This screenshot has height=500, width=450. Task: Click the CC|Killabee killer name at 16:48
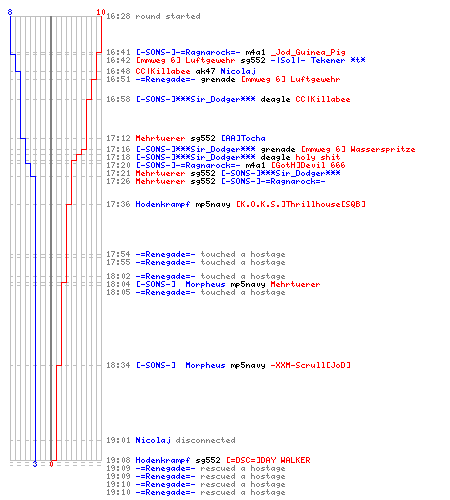tap(163, 71)
